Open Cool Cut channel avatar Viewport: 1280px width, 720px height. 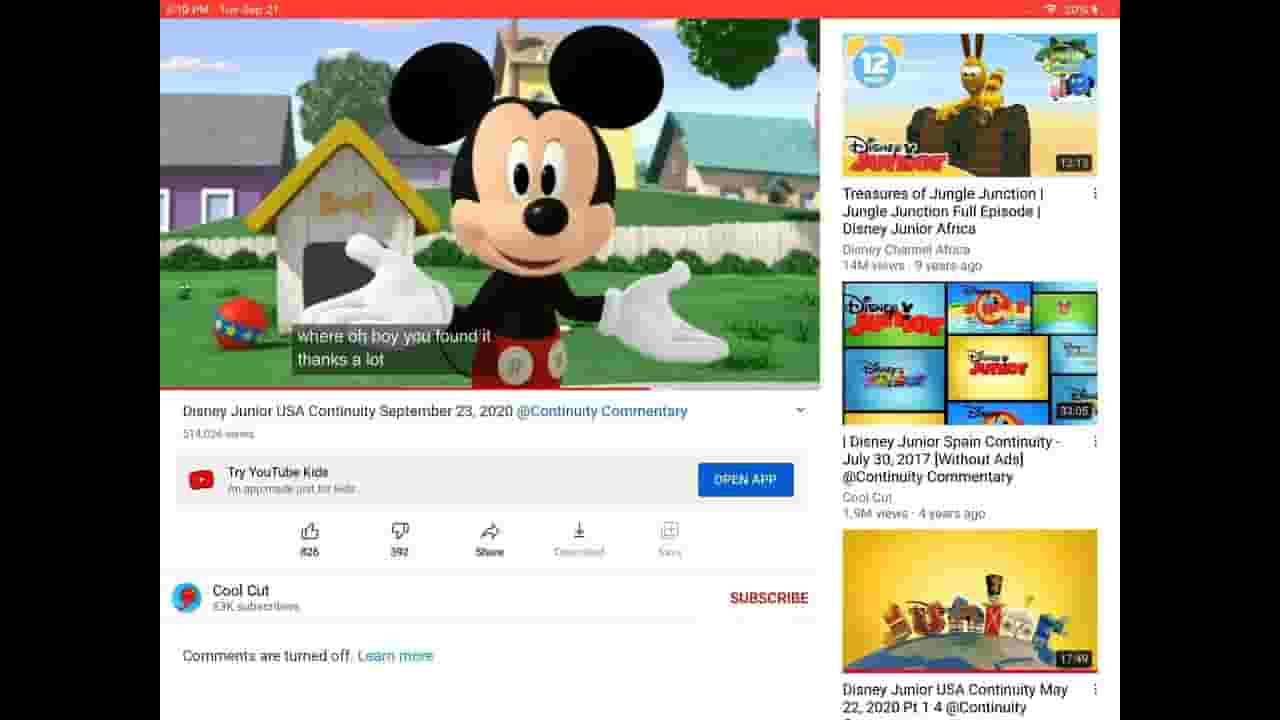coord(187,597)
